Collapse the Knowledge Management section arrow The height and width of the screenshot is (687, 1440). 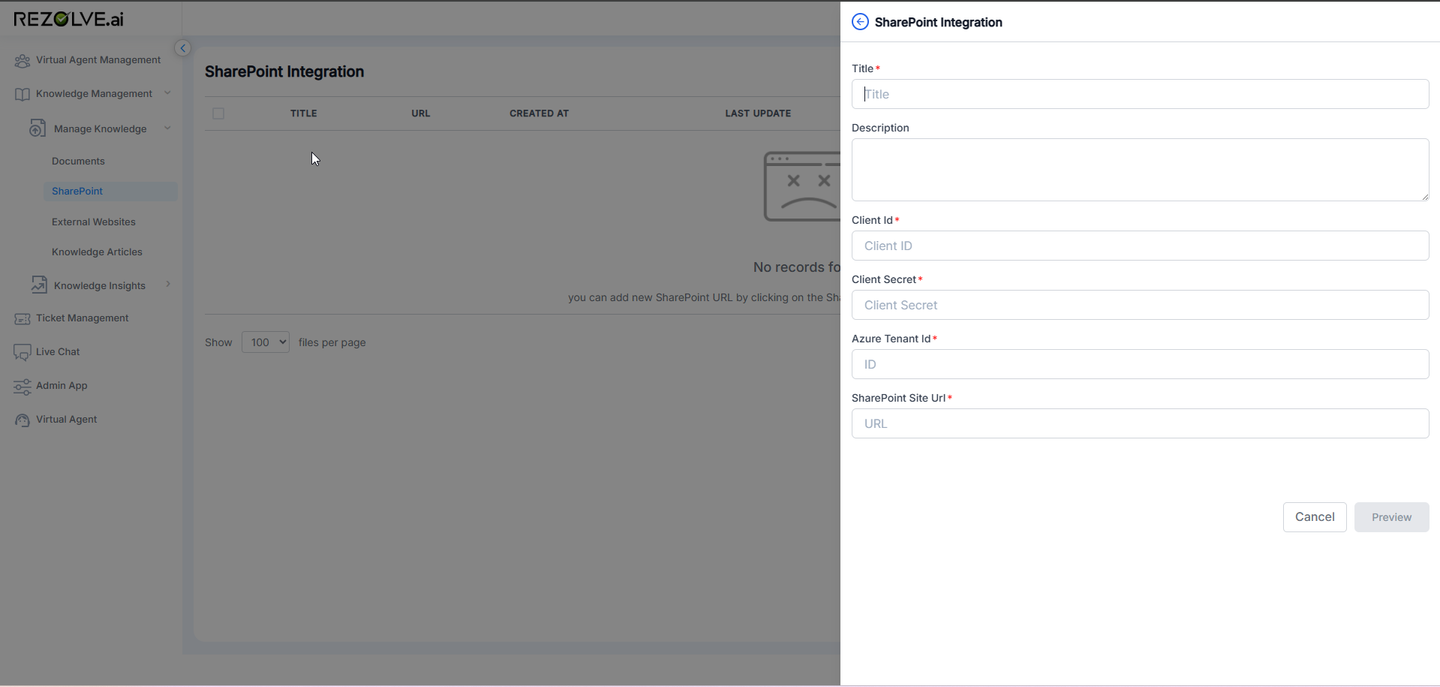click(x=167, y=93)
